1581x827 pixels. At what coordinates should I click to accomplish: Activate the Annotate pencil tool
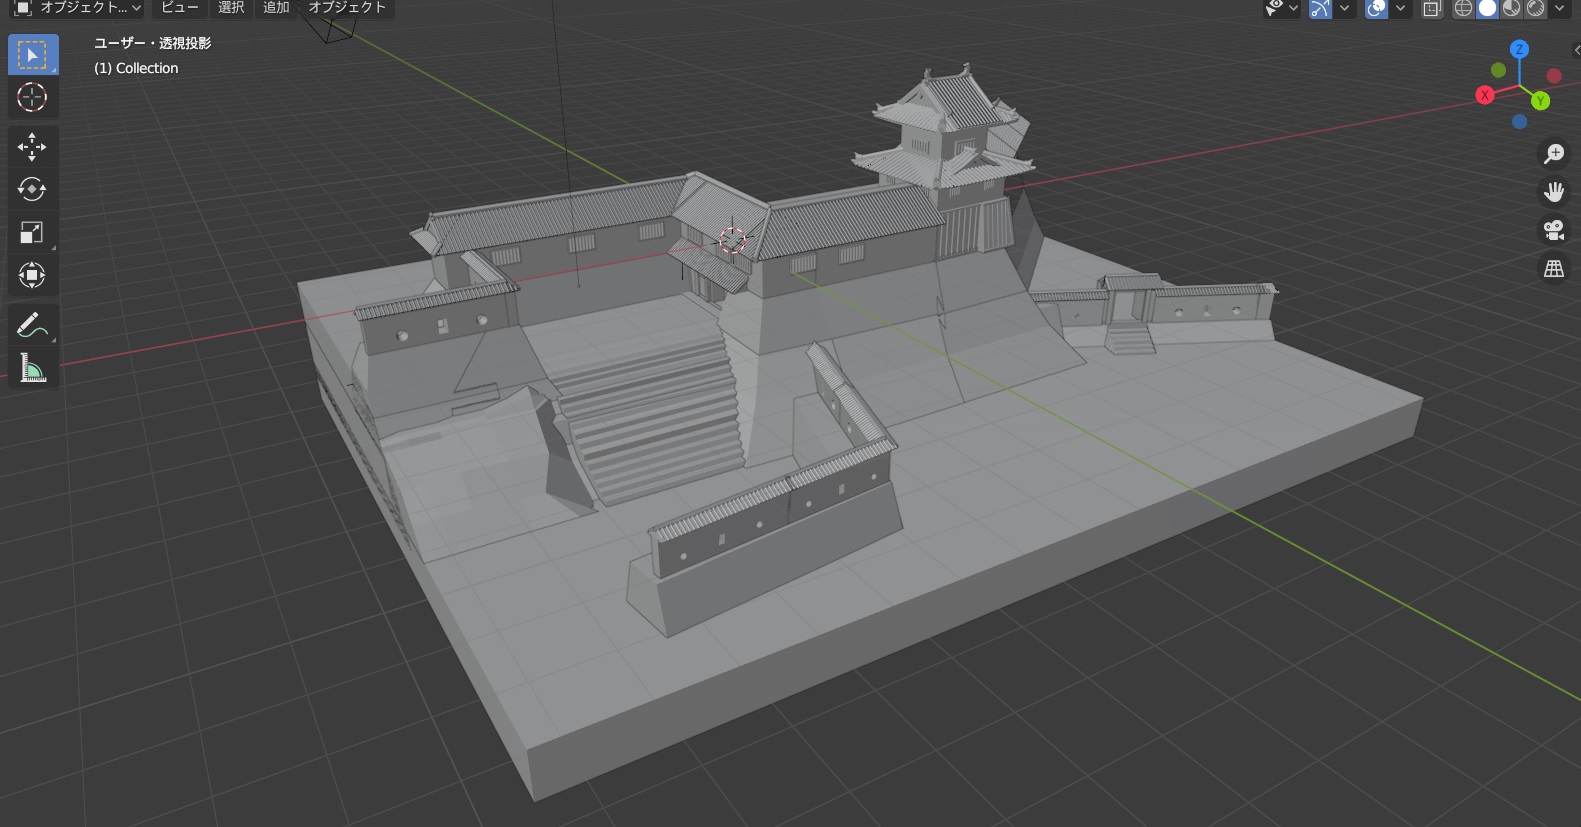(33, 325)
